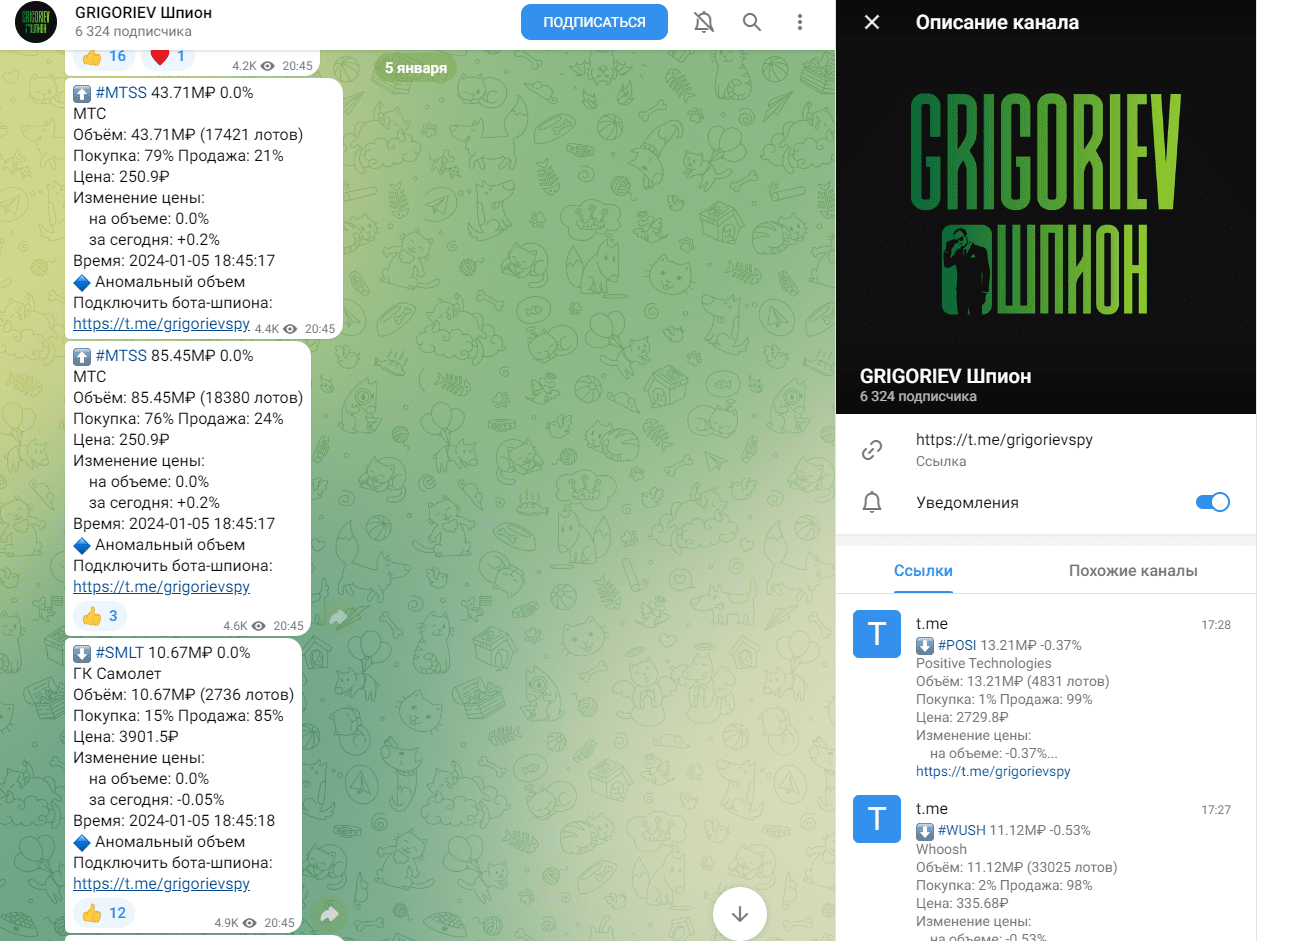Click the down-arrow icon next to #POSI
Viewport: 1308px width, 941px height.
coord(925,646)
